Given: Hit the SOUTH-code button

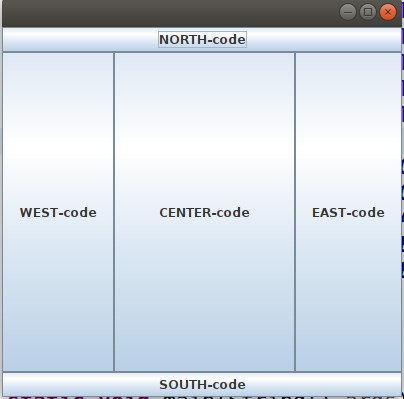Looking at the screenshot, I should click(202, 384).
